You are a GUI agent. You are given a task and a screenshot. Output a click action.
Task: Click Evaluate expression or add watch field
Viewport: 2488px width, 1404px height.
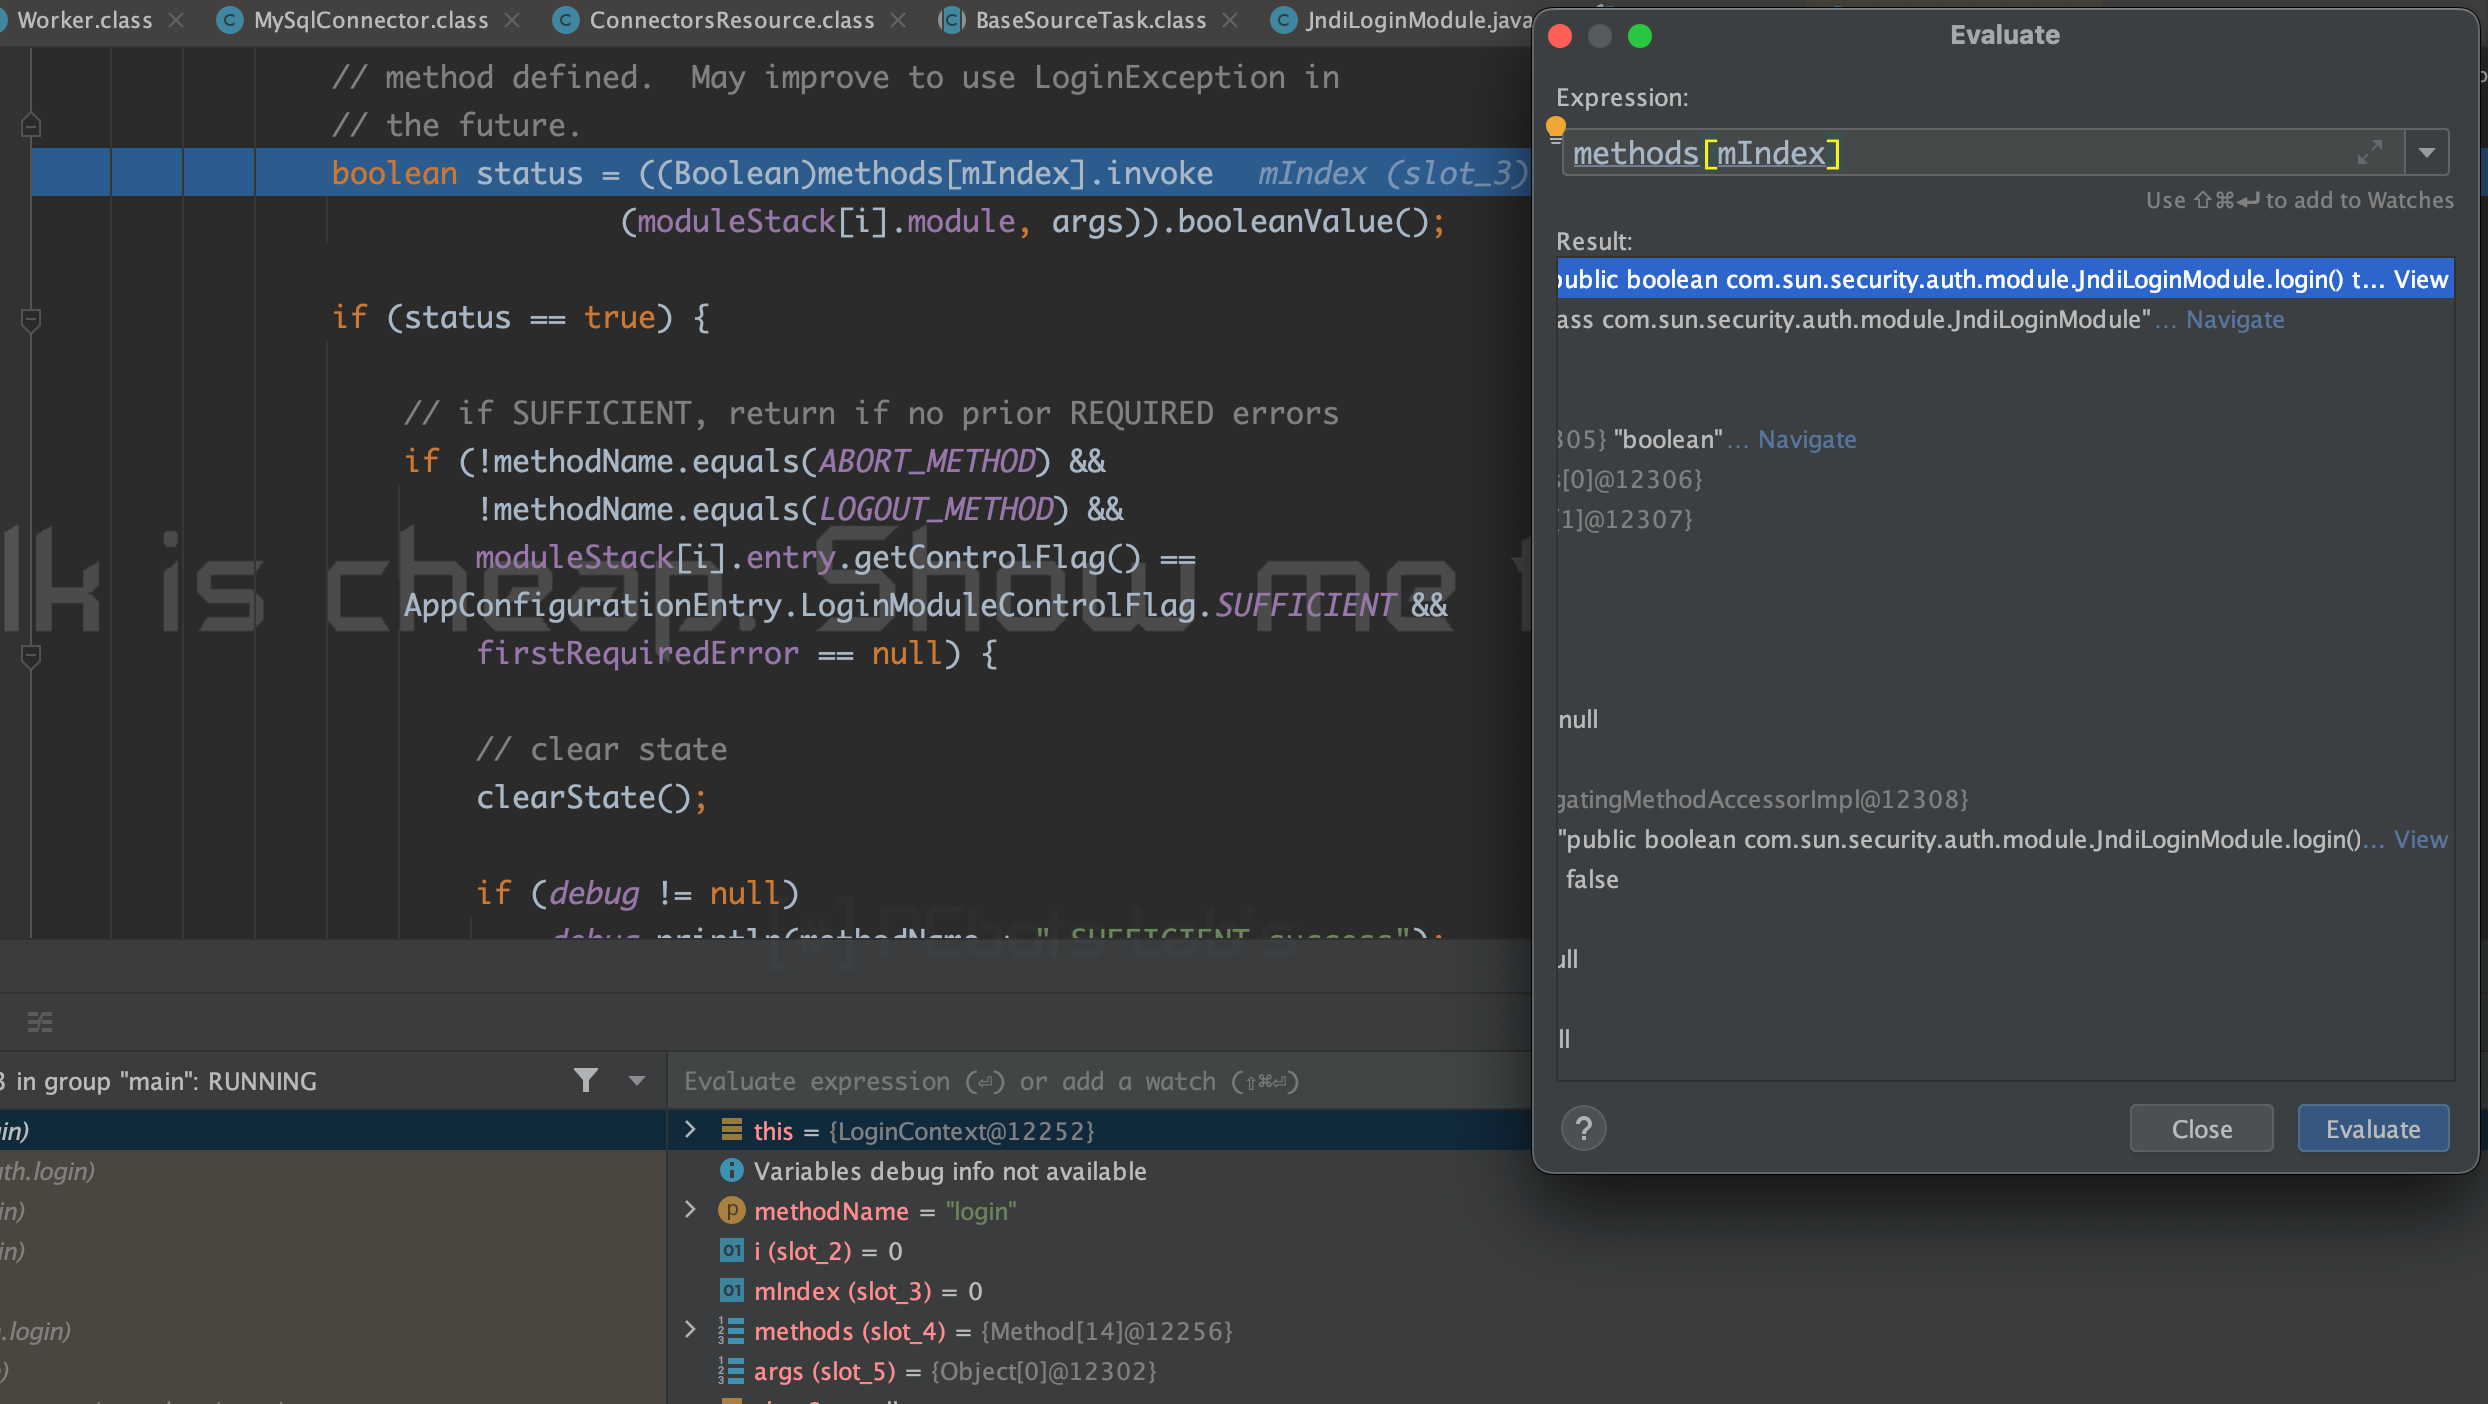pos(1100,1081)
